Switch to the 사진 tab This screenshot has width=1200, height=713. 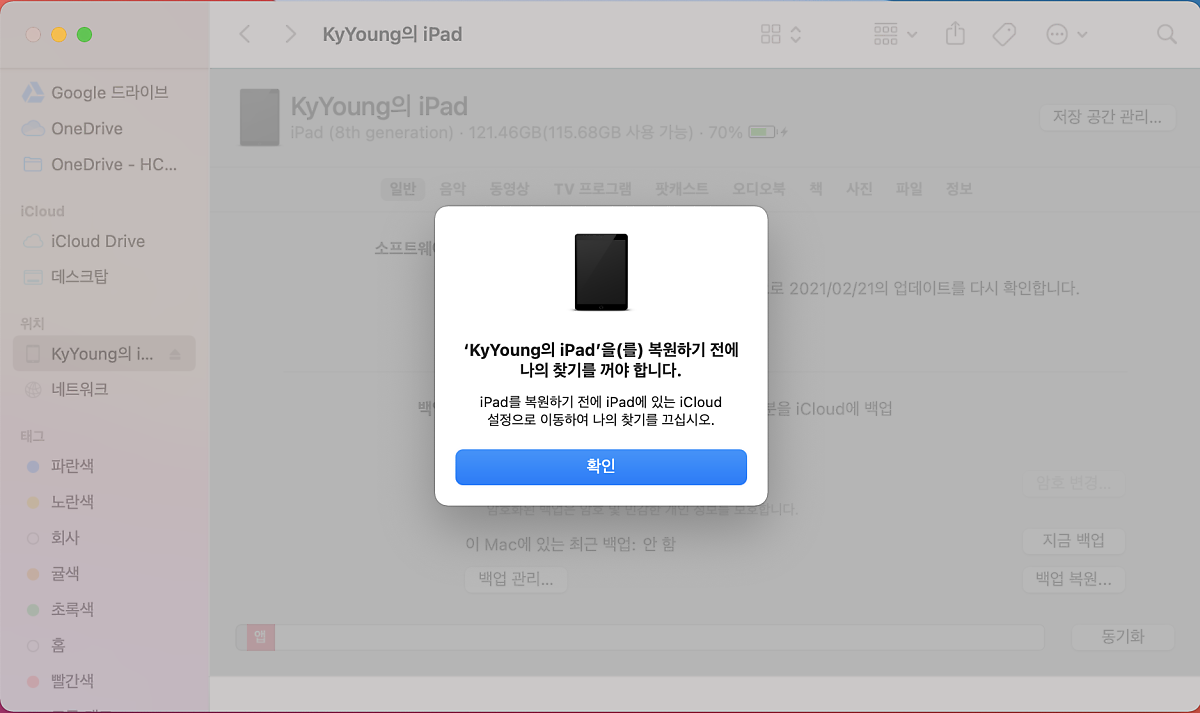(859, 189)
